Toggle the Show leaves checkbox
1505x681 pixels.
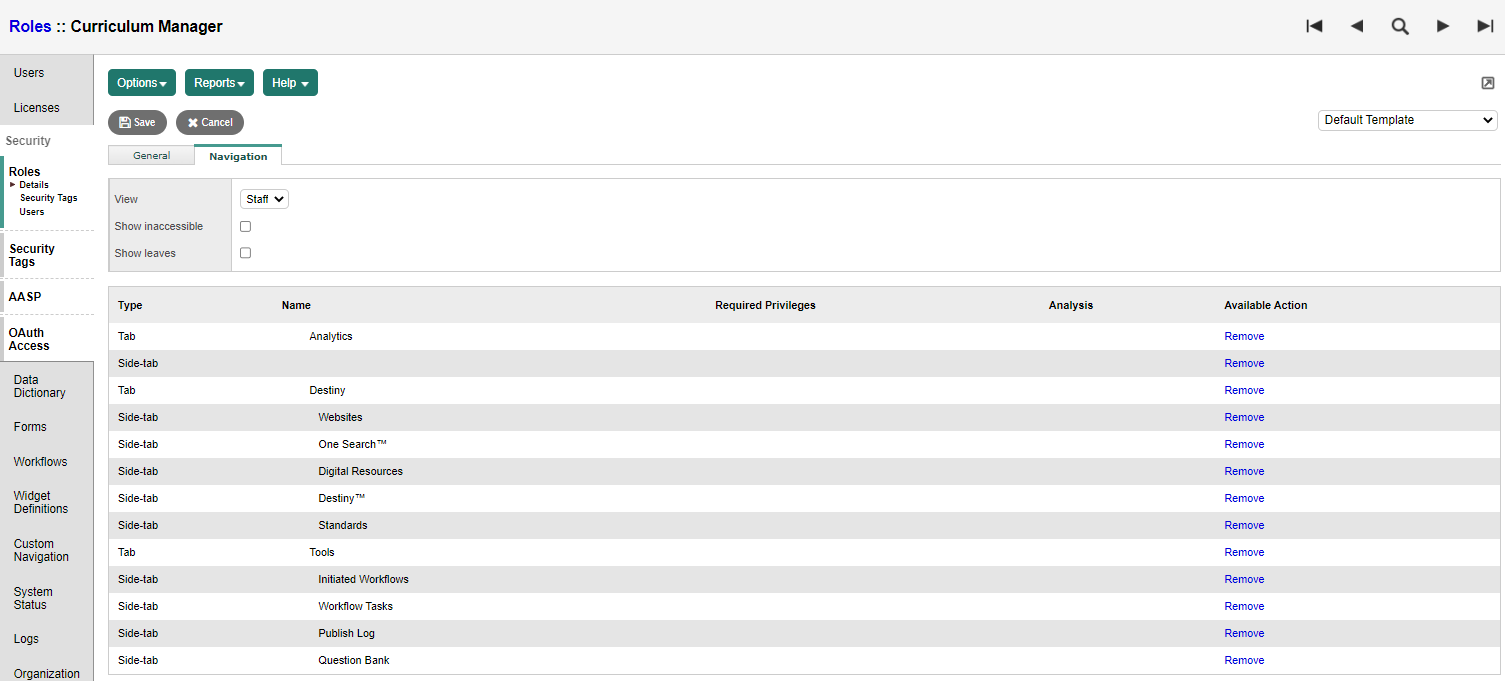(x=245, y=252)
